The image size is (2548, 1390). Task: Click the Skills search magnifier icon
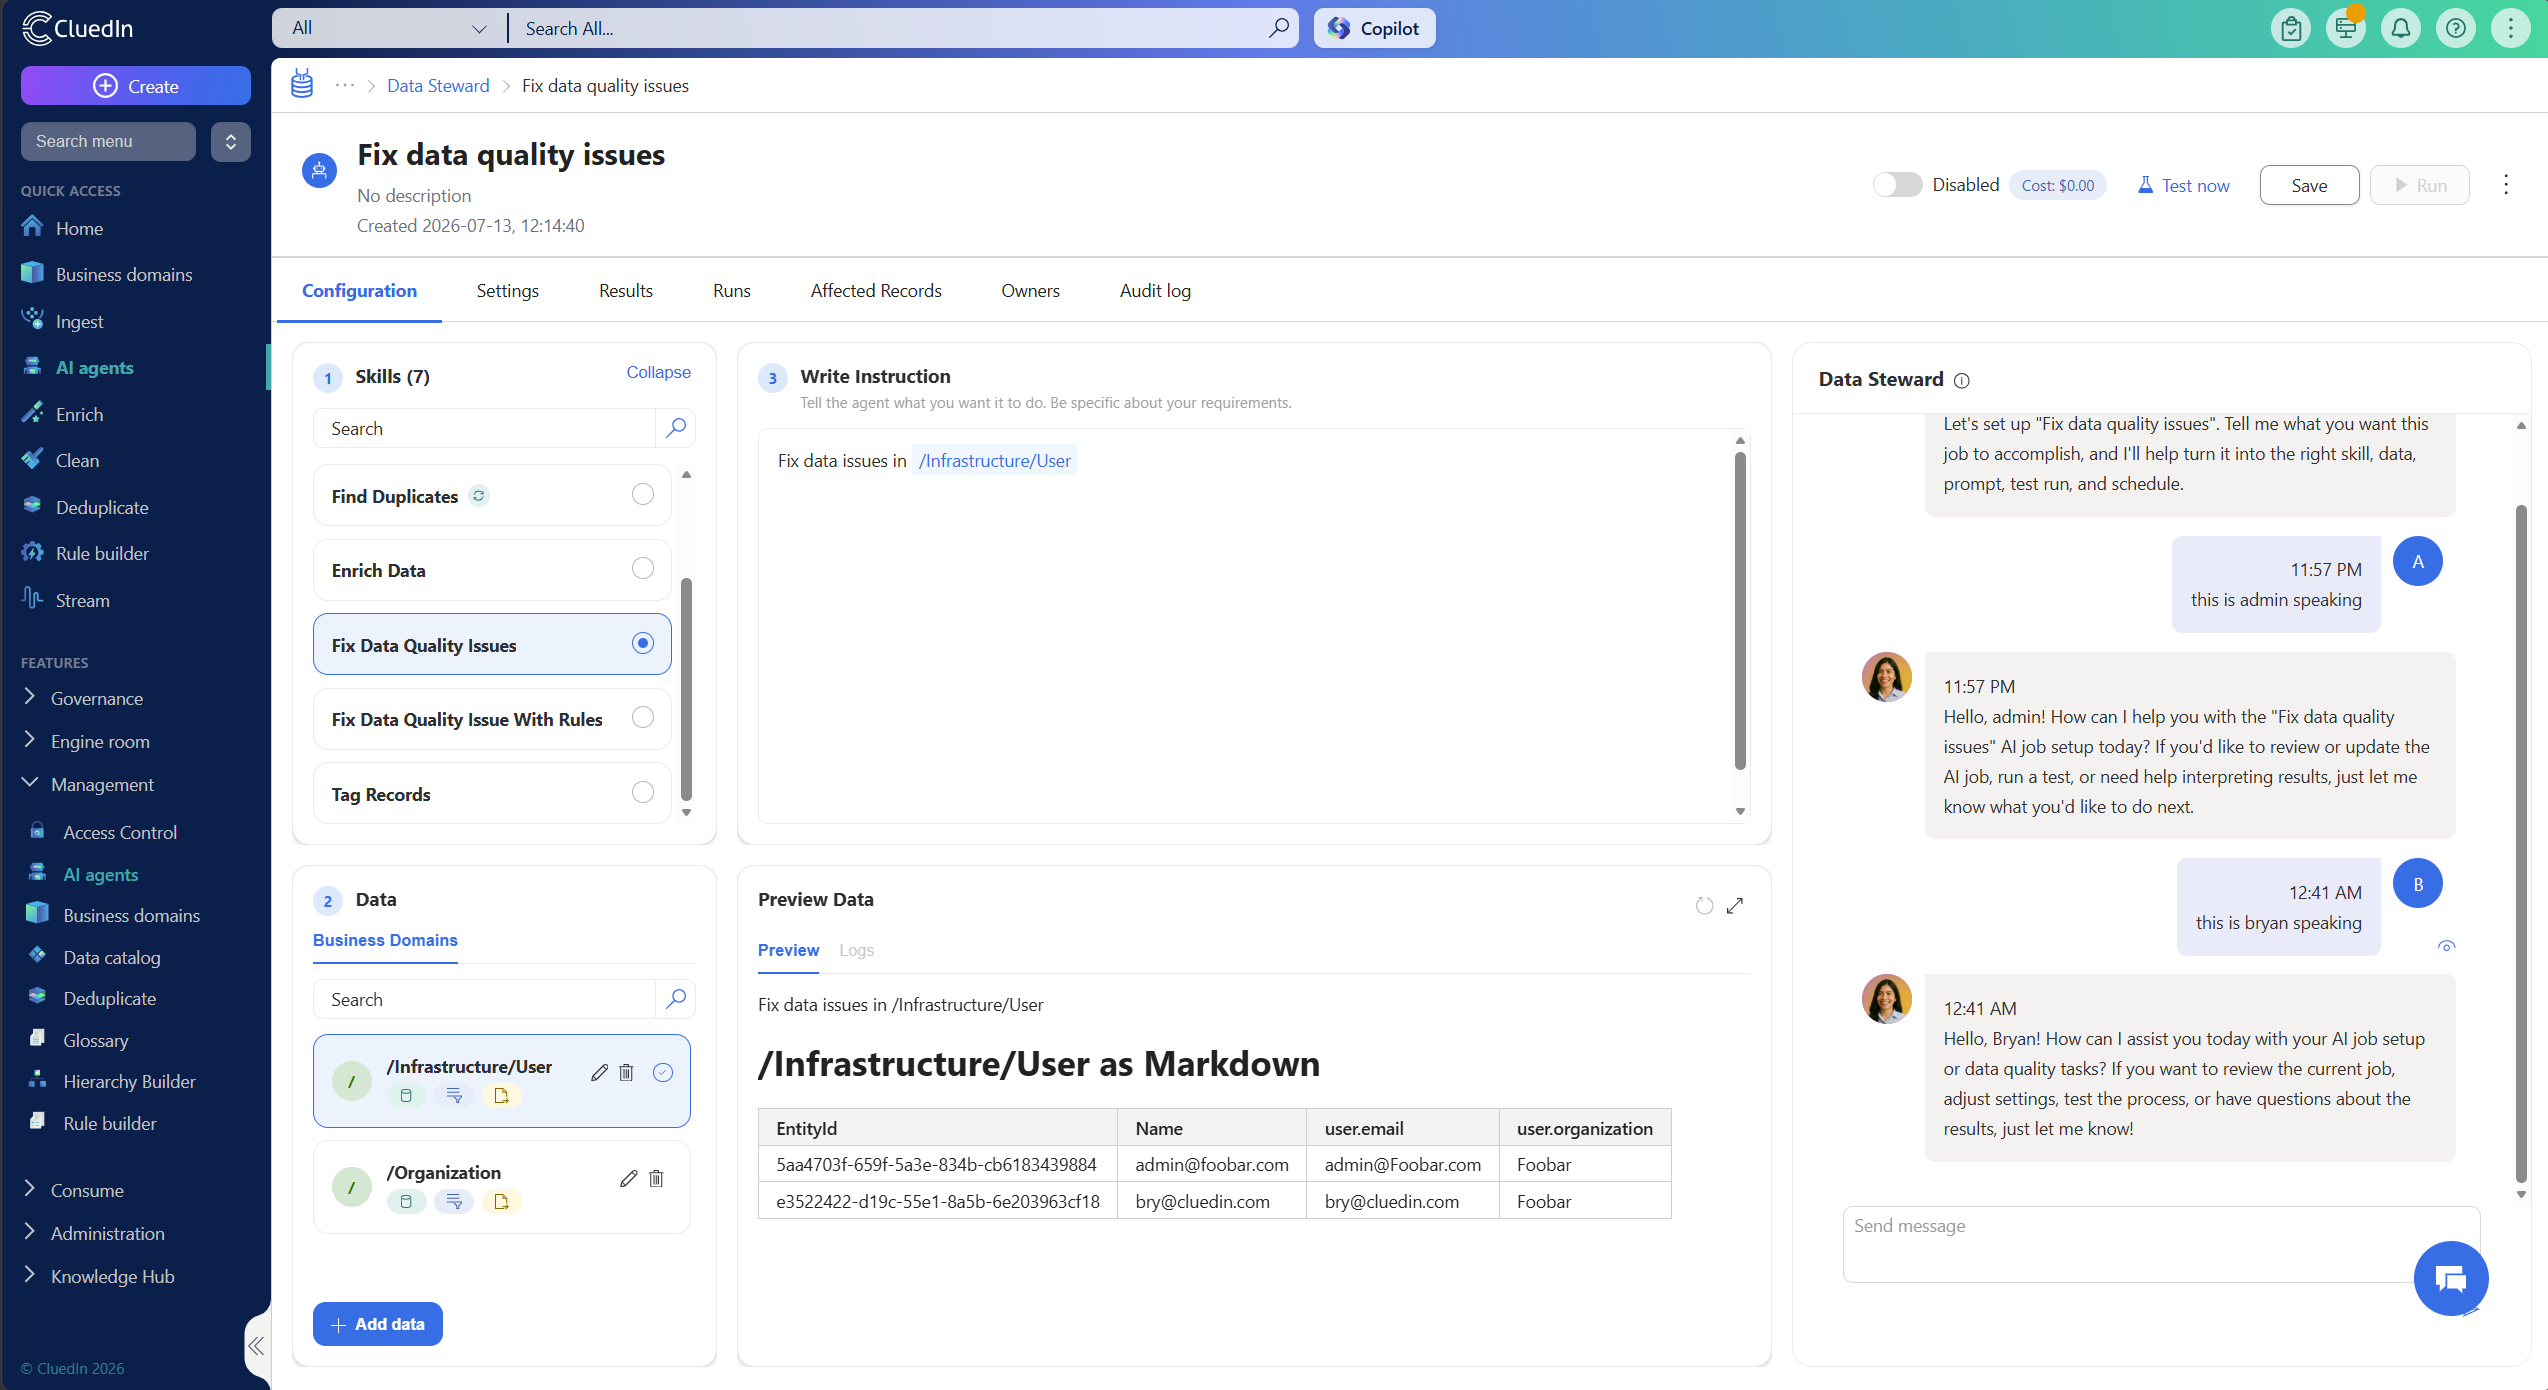(676, 428)
